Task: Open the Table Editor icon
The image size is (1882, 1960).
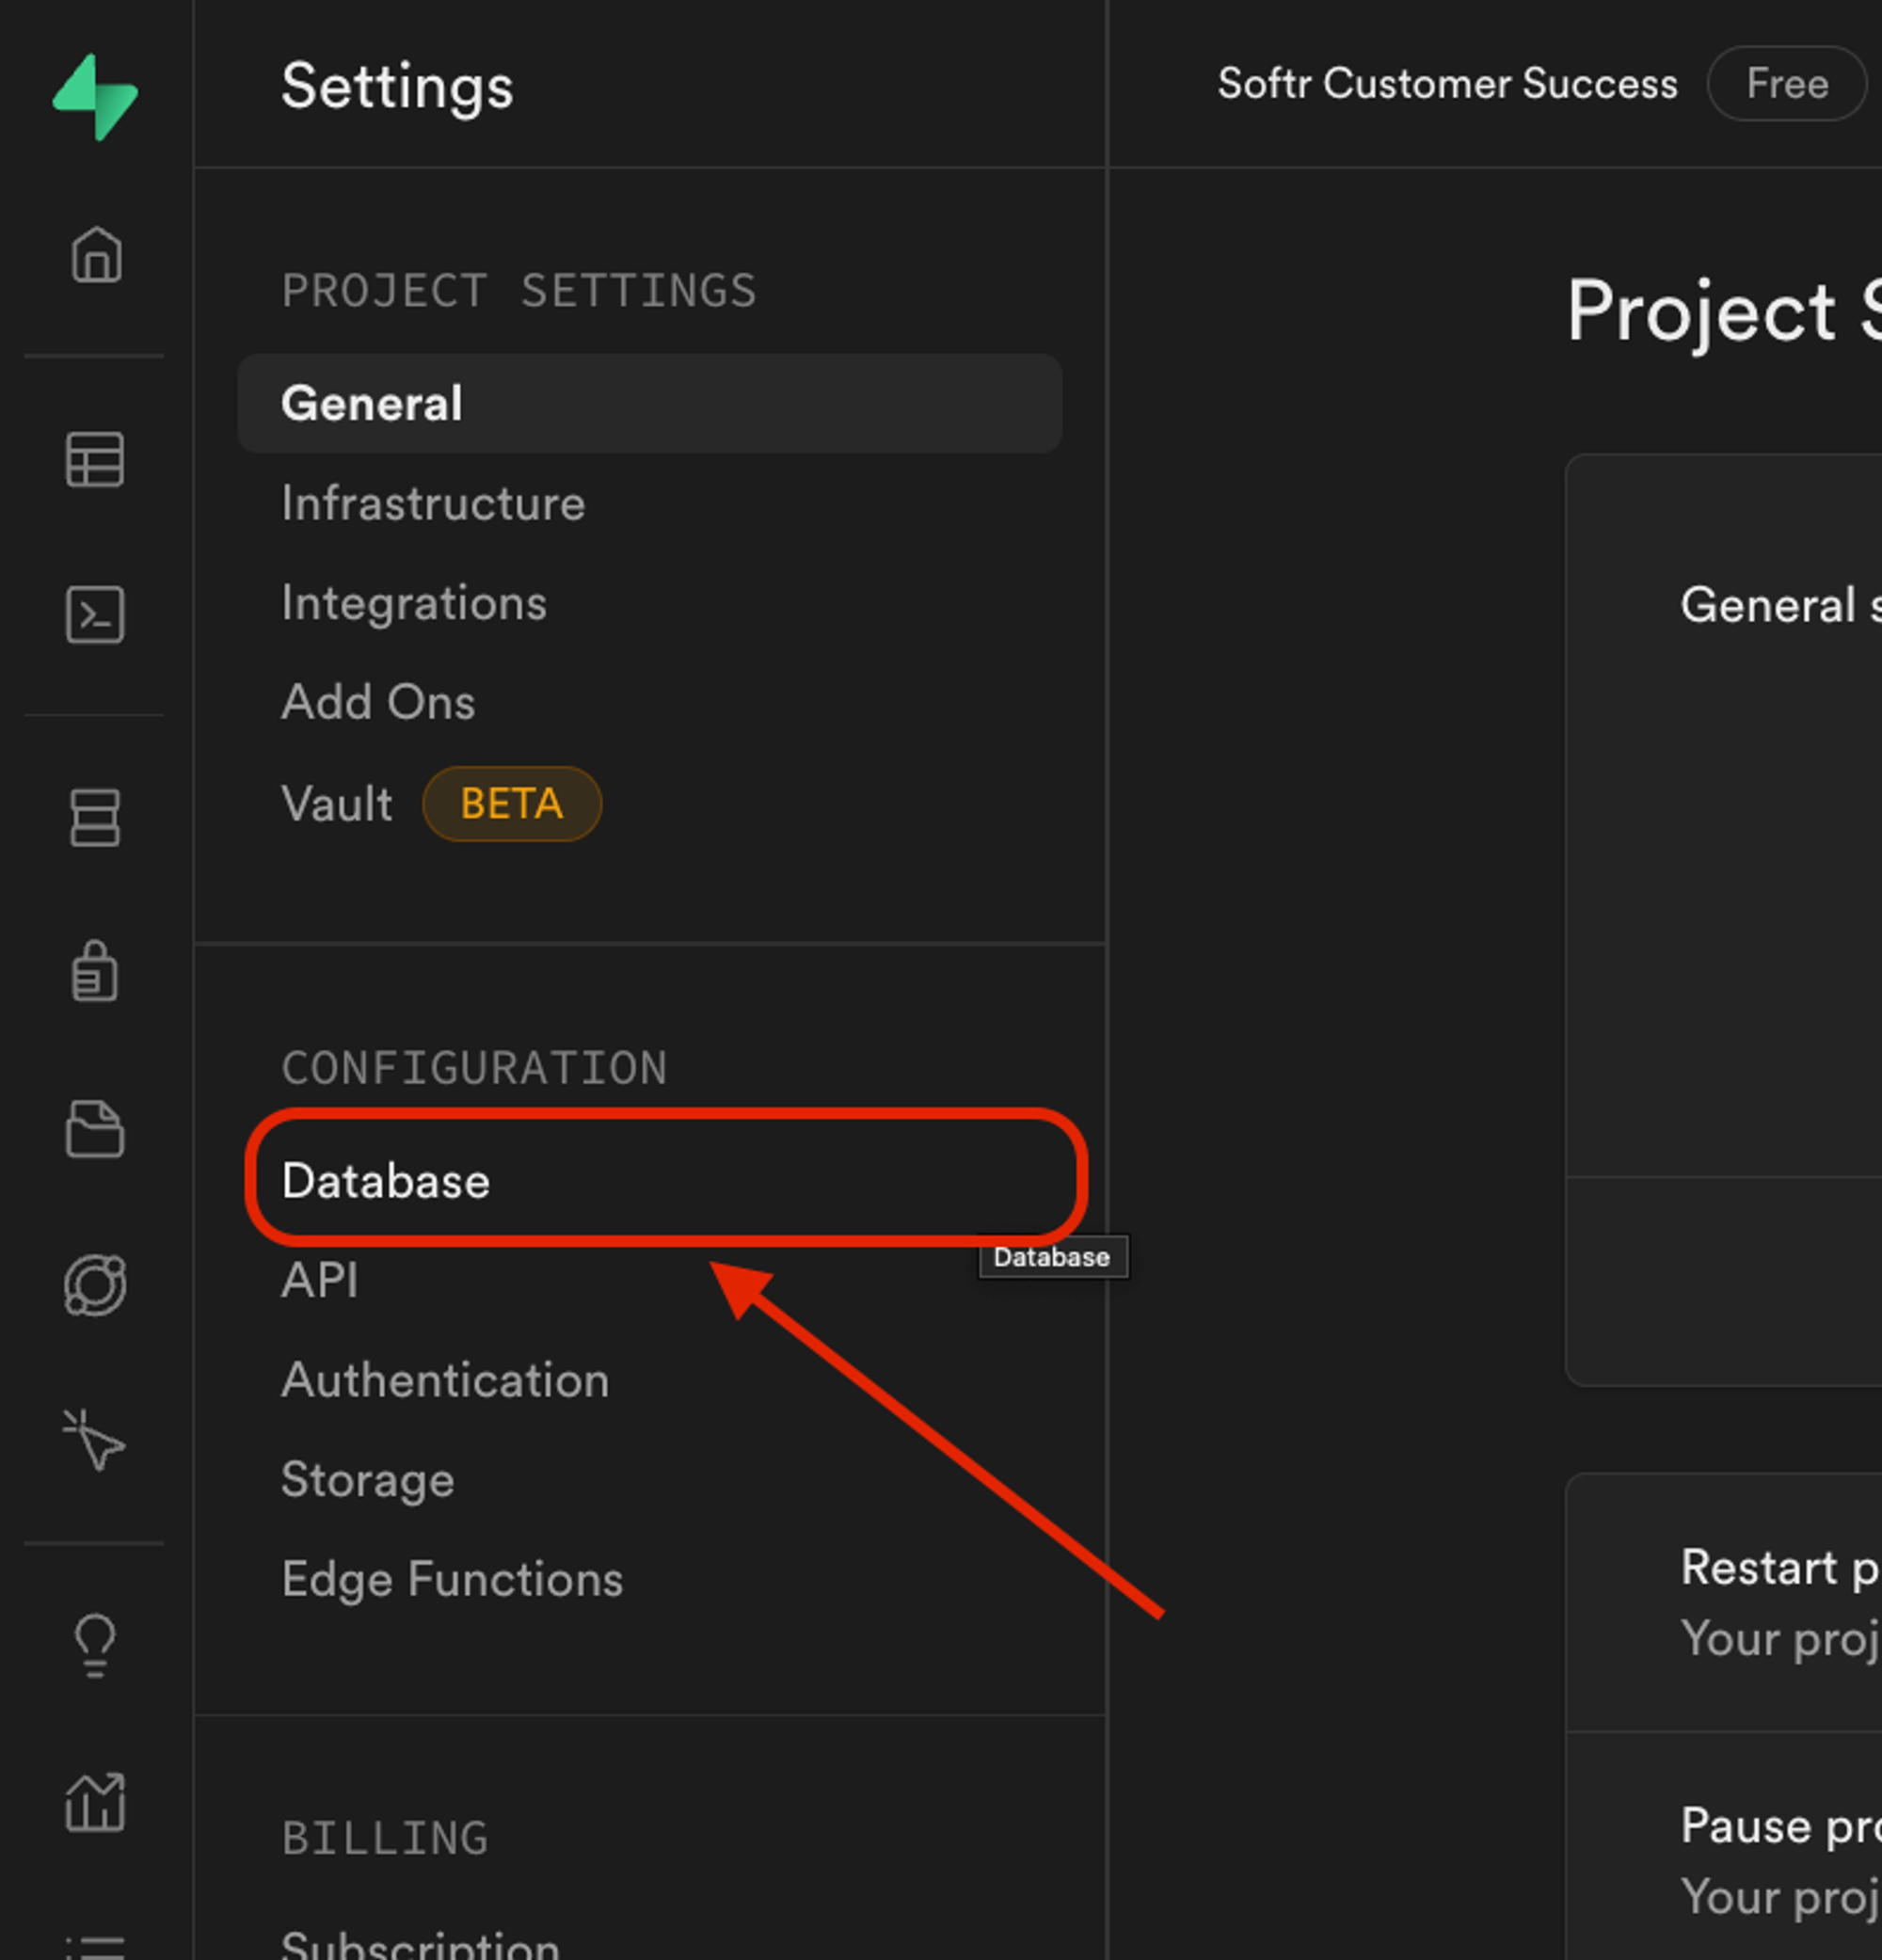Action: (95, 460)
